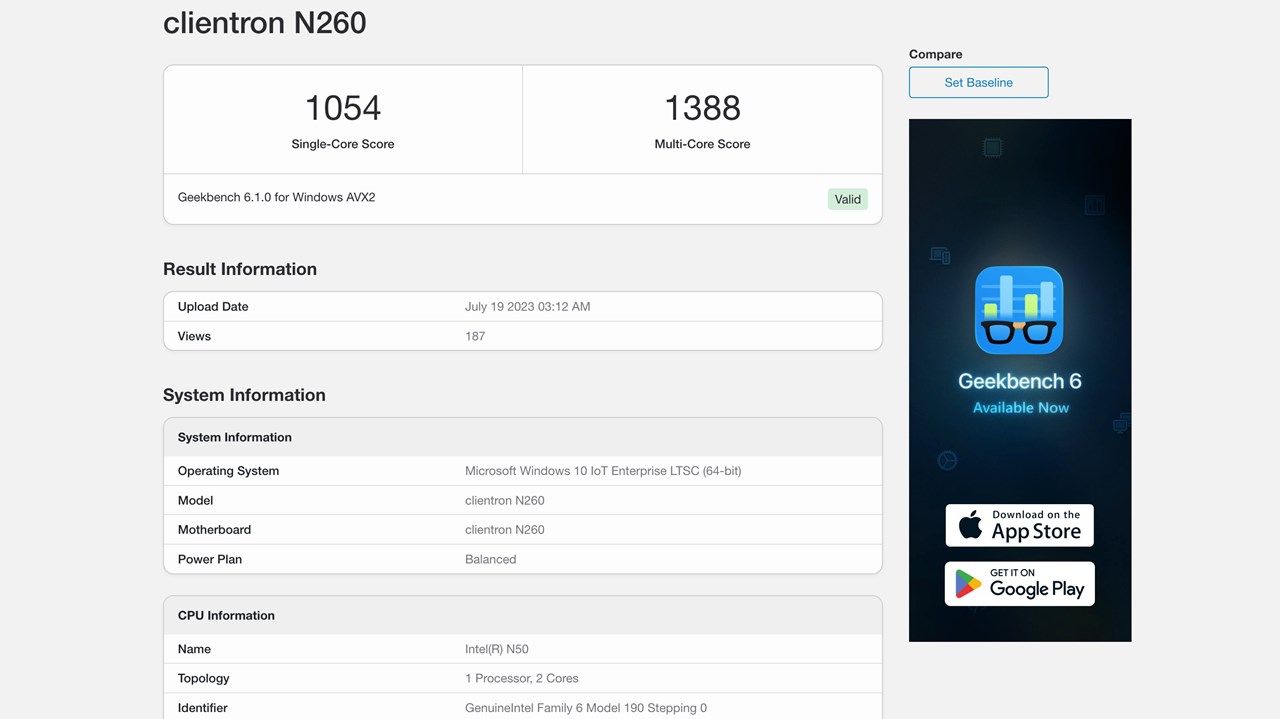The width and height of the screenshot is (1280, 719).
Task: Click the Get it on Google Play badge
Action: (1019, 584)
